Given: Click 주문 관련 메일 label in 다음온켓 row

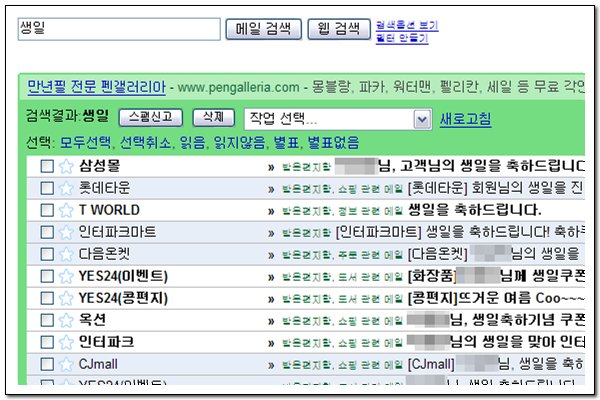Looking at the screenshot, I should point(370,255).
